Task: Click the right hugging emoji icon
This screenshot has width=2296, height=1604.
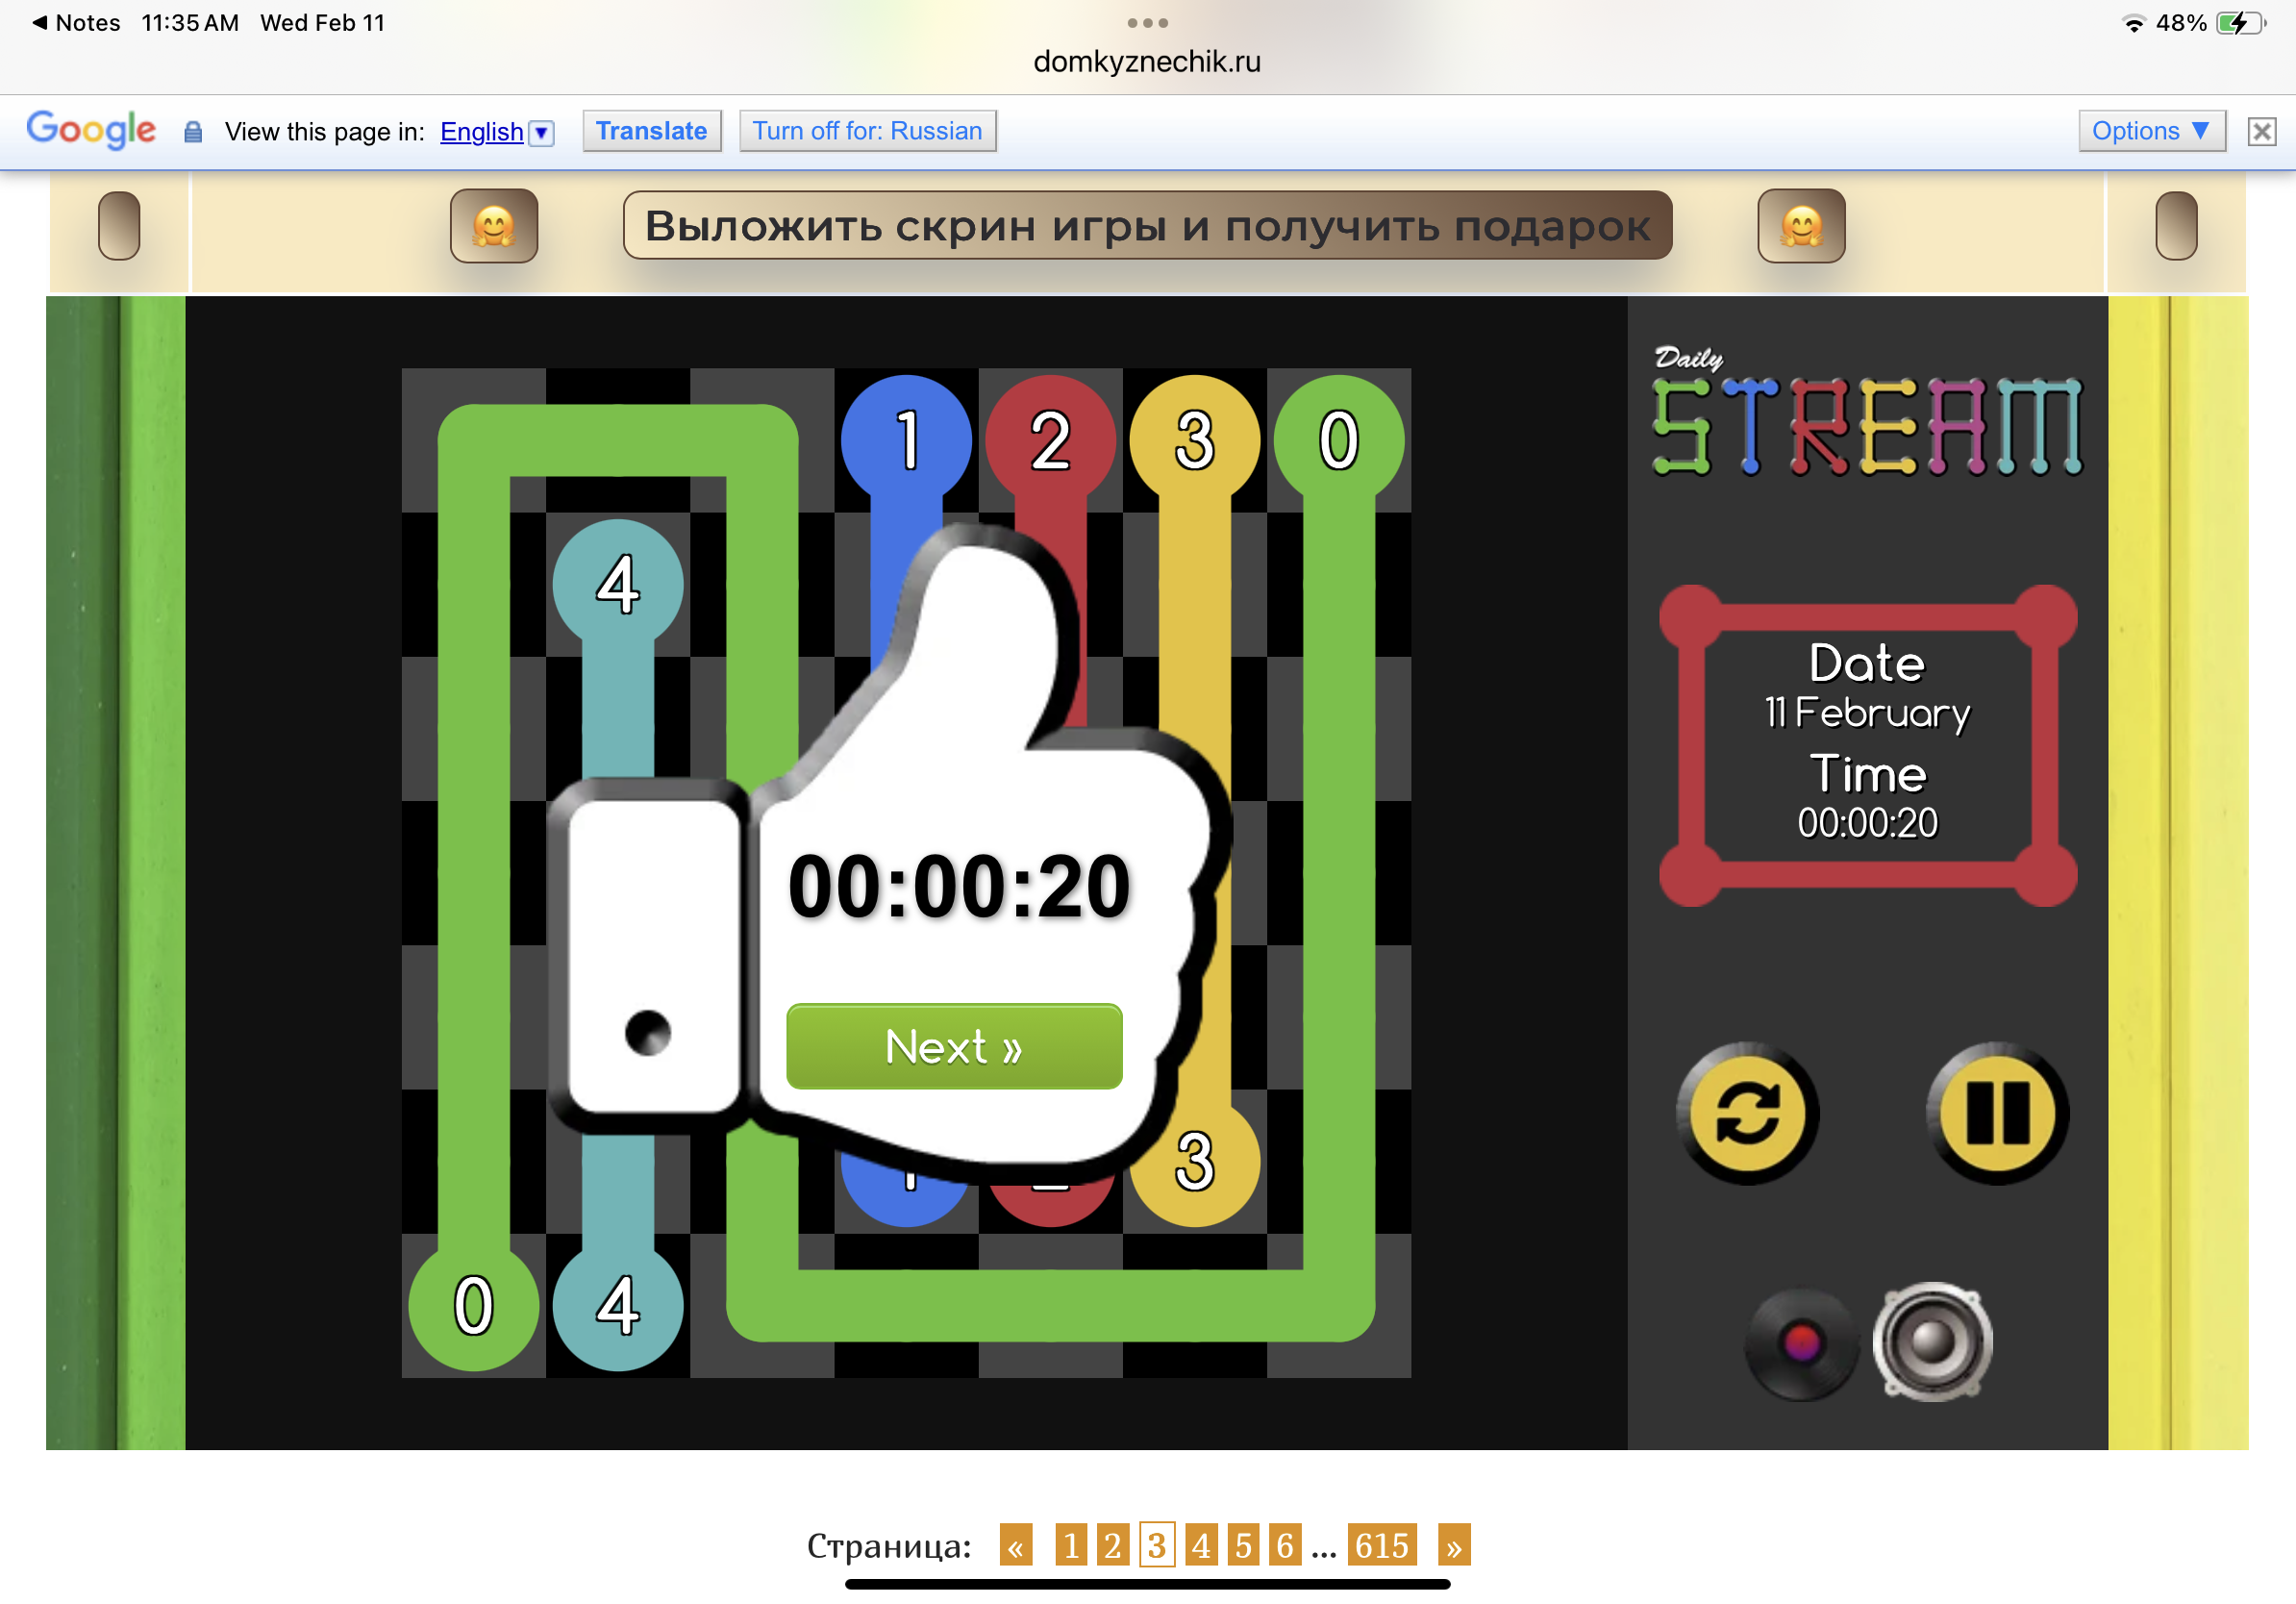Action: [x=1800, y=226]
